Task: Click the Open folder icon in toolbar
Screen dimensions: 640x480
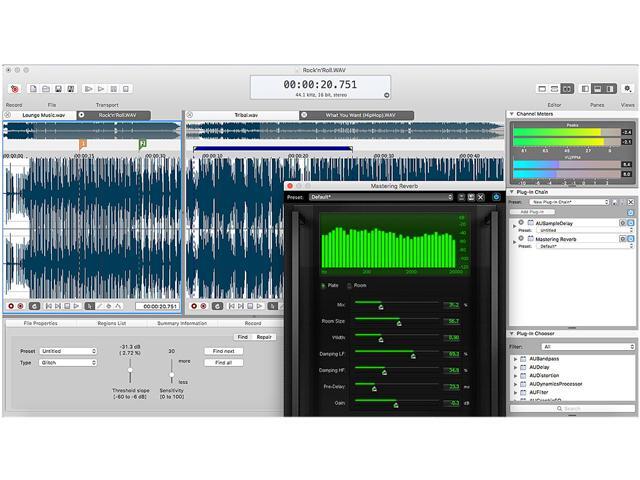Action: (x=45, y=89)
